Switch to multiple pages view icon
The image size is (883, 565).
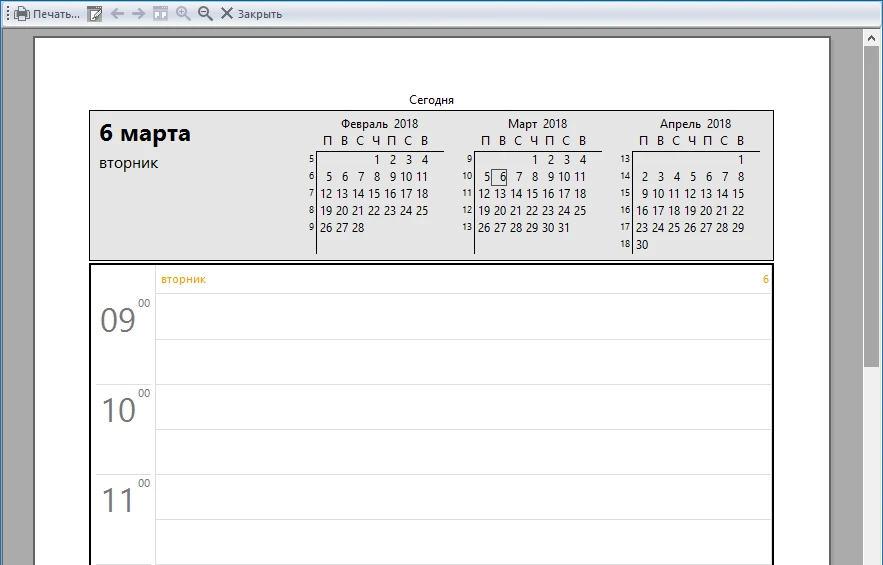tap(160, 14)
